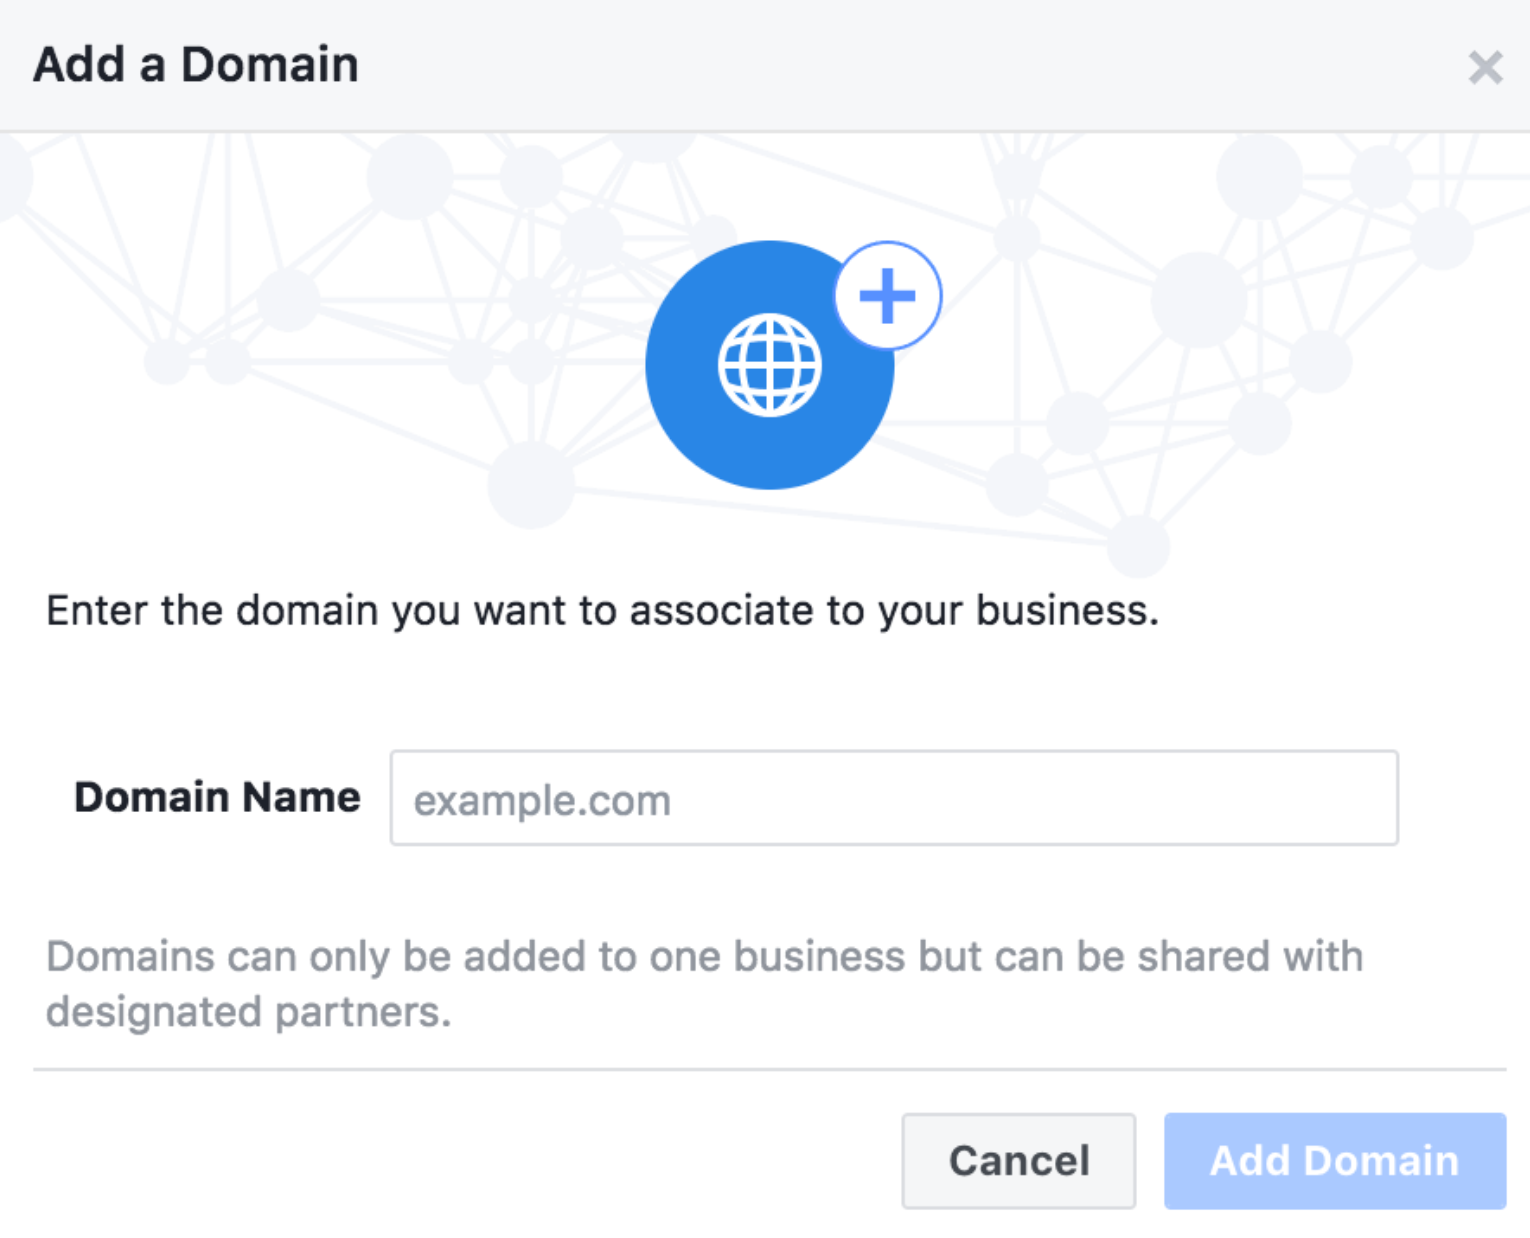Click the empty header bar beside the title
Image resolution: width=1530 pixels, height=1238 pixels.
900,65
